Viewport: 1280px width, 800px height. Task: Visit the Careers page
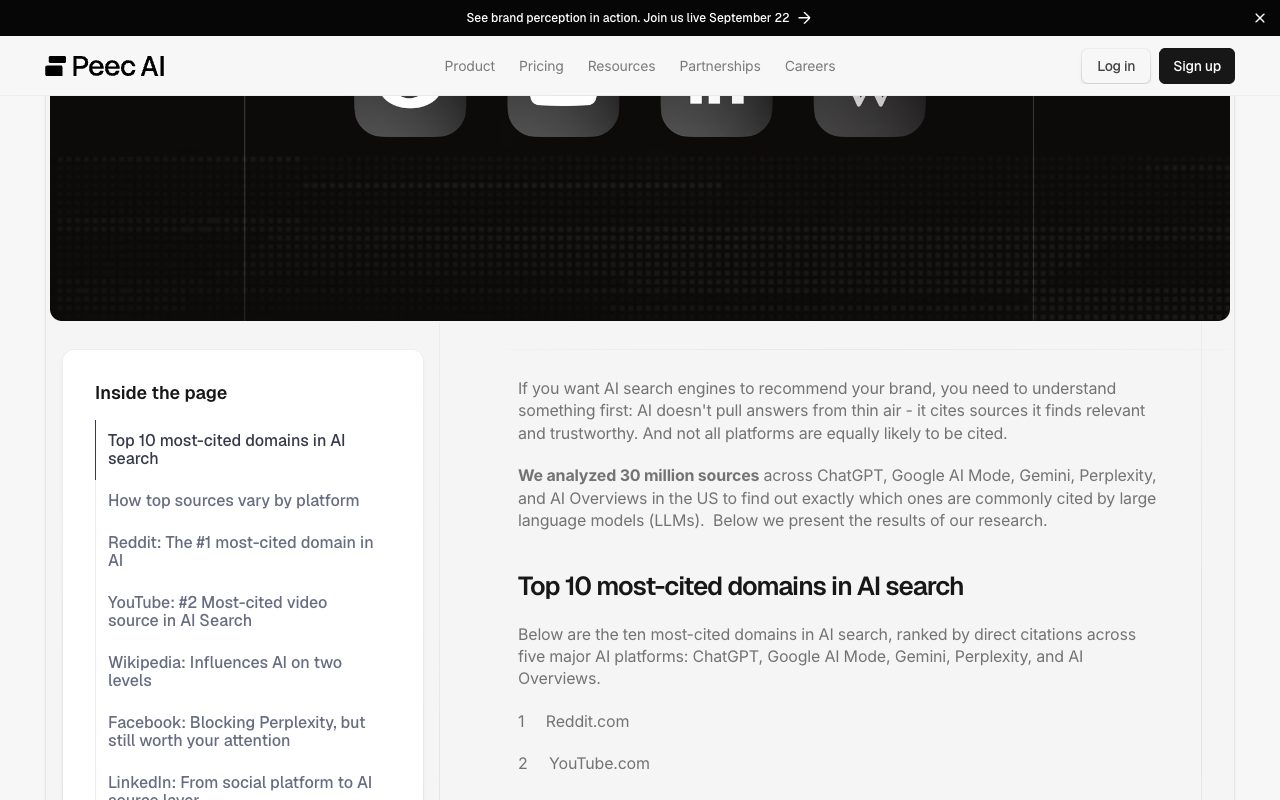tap(810, 66)
